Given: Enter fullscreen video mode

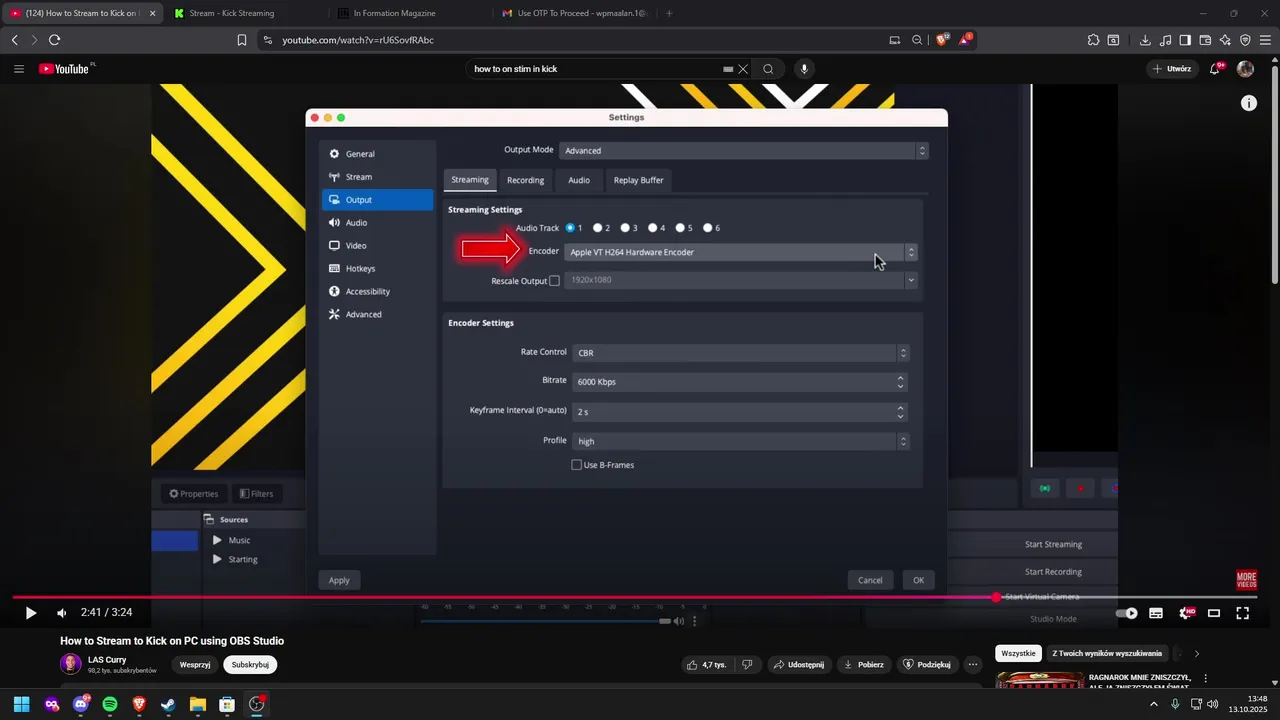Looking at the screenshot, I should (1243, 613).
